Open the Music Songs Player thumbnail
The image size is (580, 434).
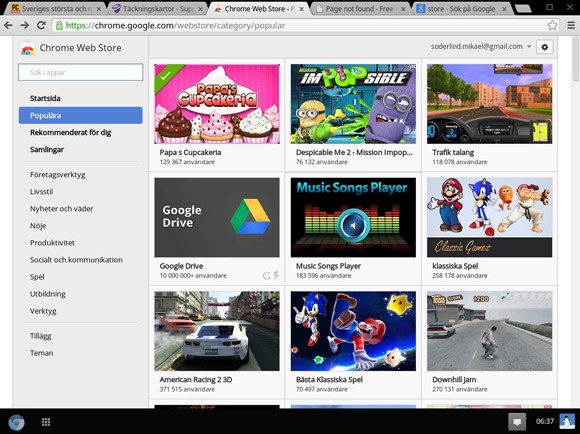click(x=353, y=218)
